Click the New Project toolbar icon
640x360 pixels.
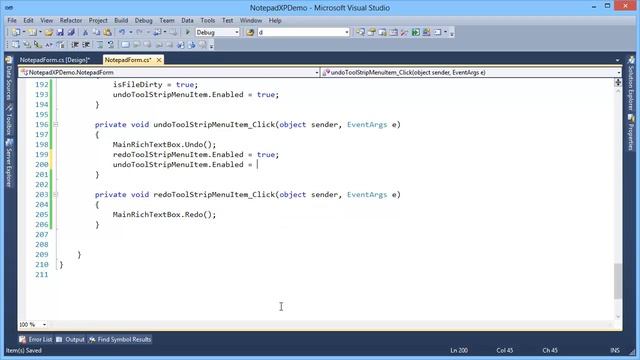tap(16, 32)
